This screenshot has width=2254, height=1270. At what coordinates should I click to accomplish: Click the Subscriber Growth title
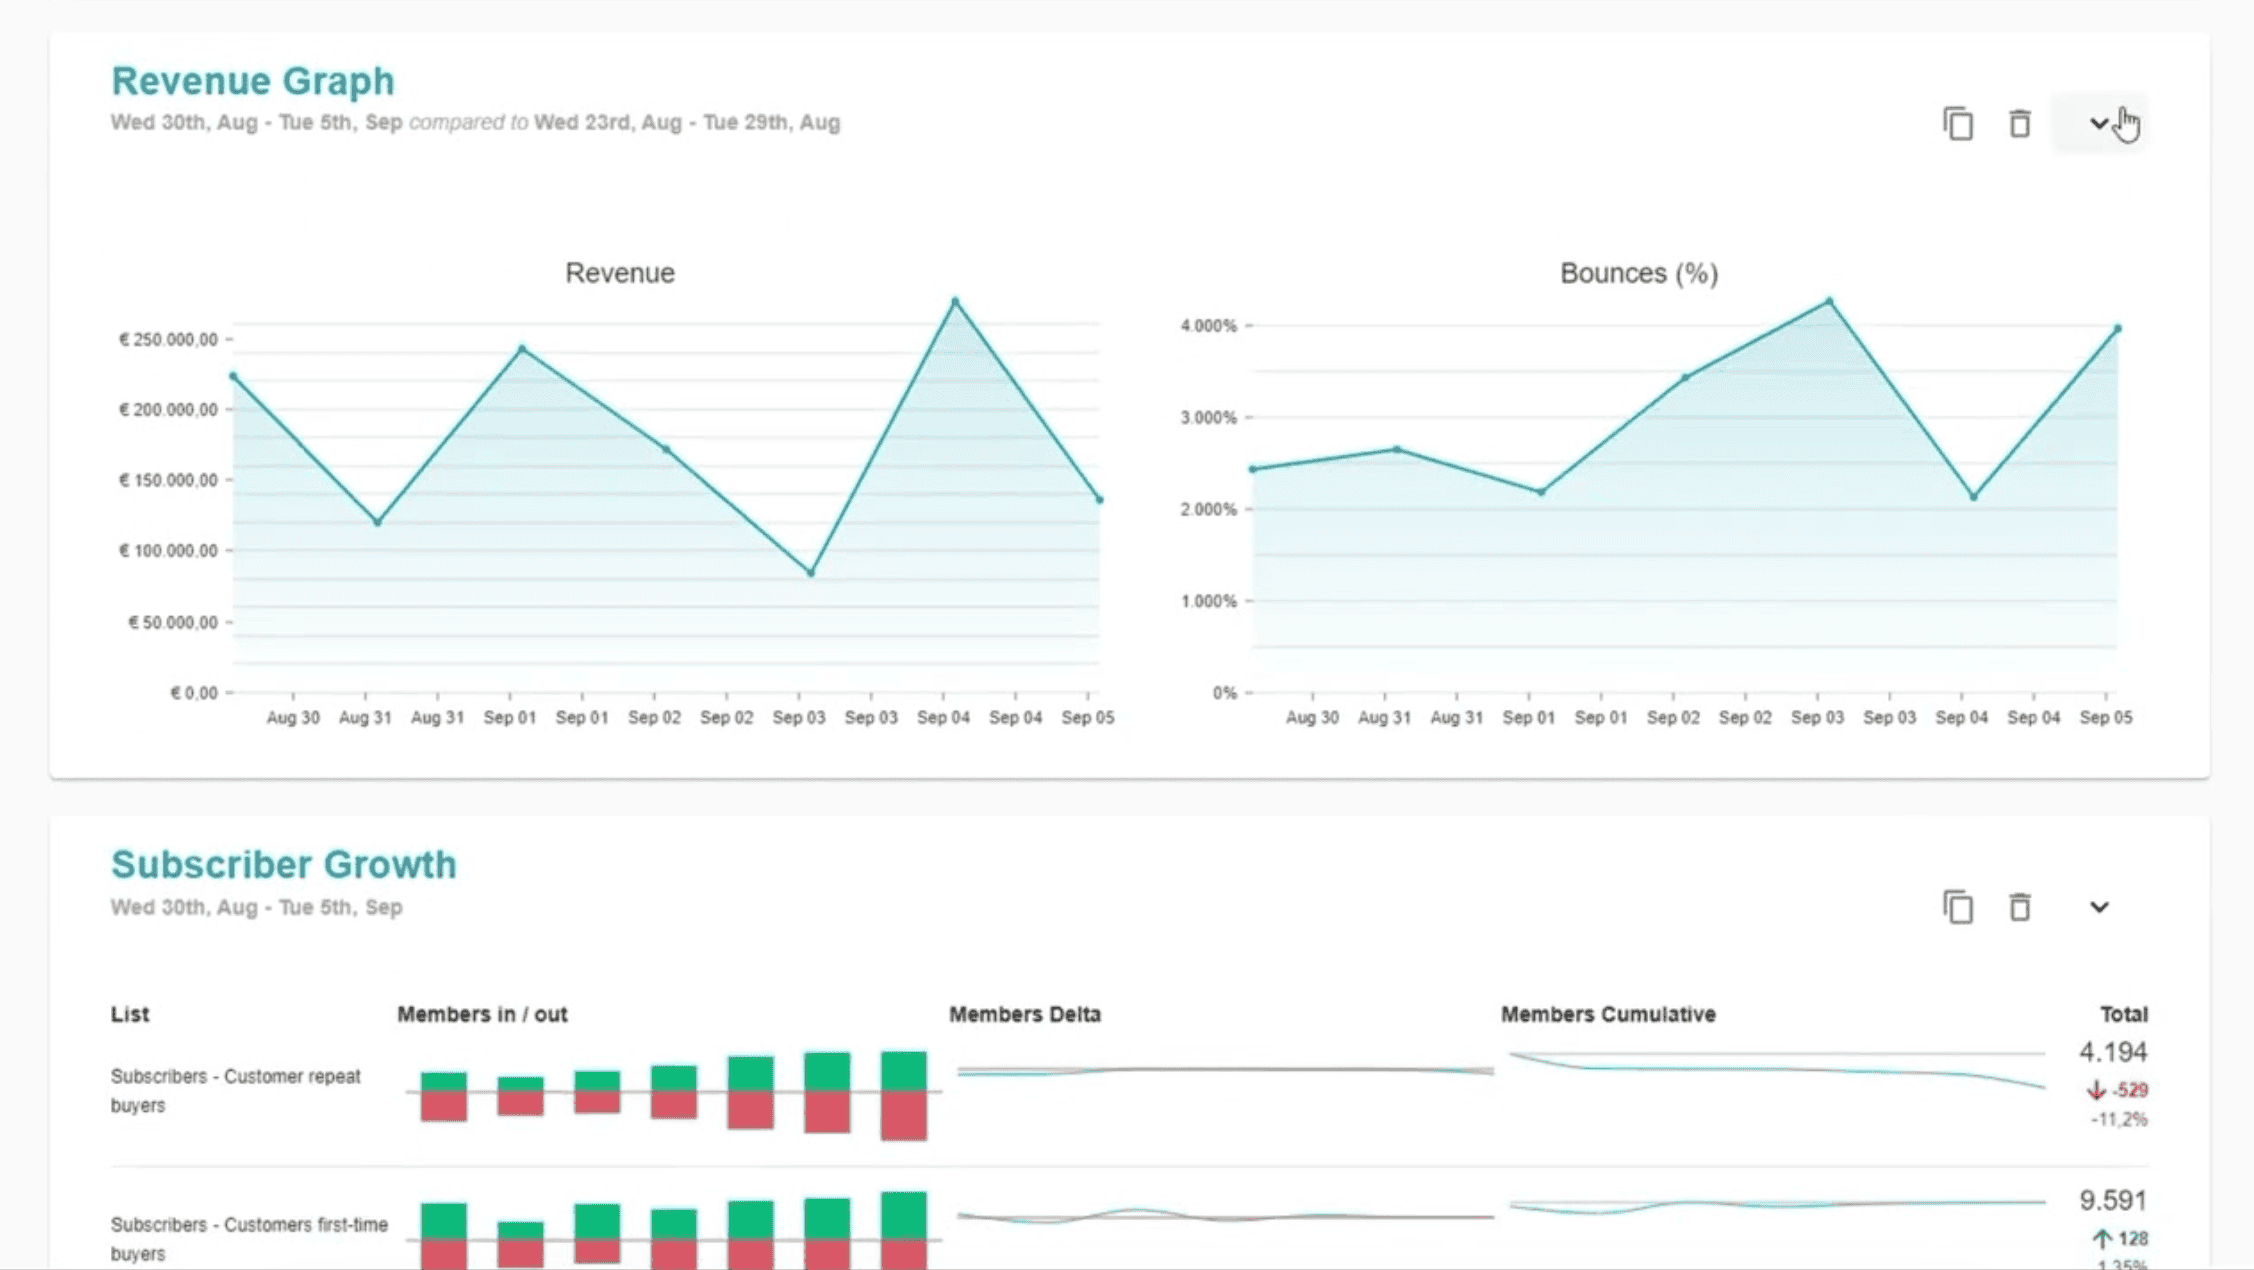pos(283,865)
